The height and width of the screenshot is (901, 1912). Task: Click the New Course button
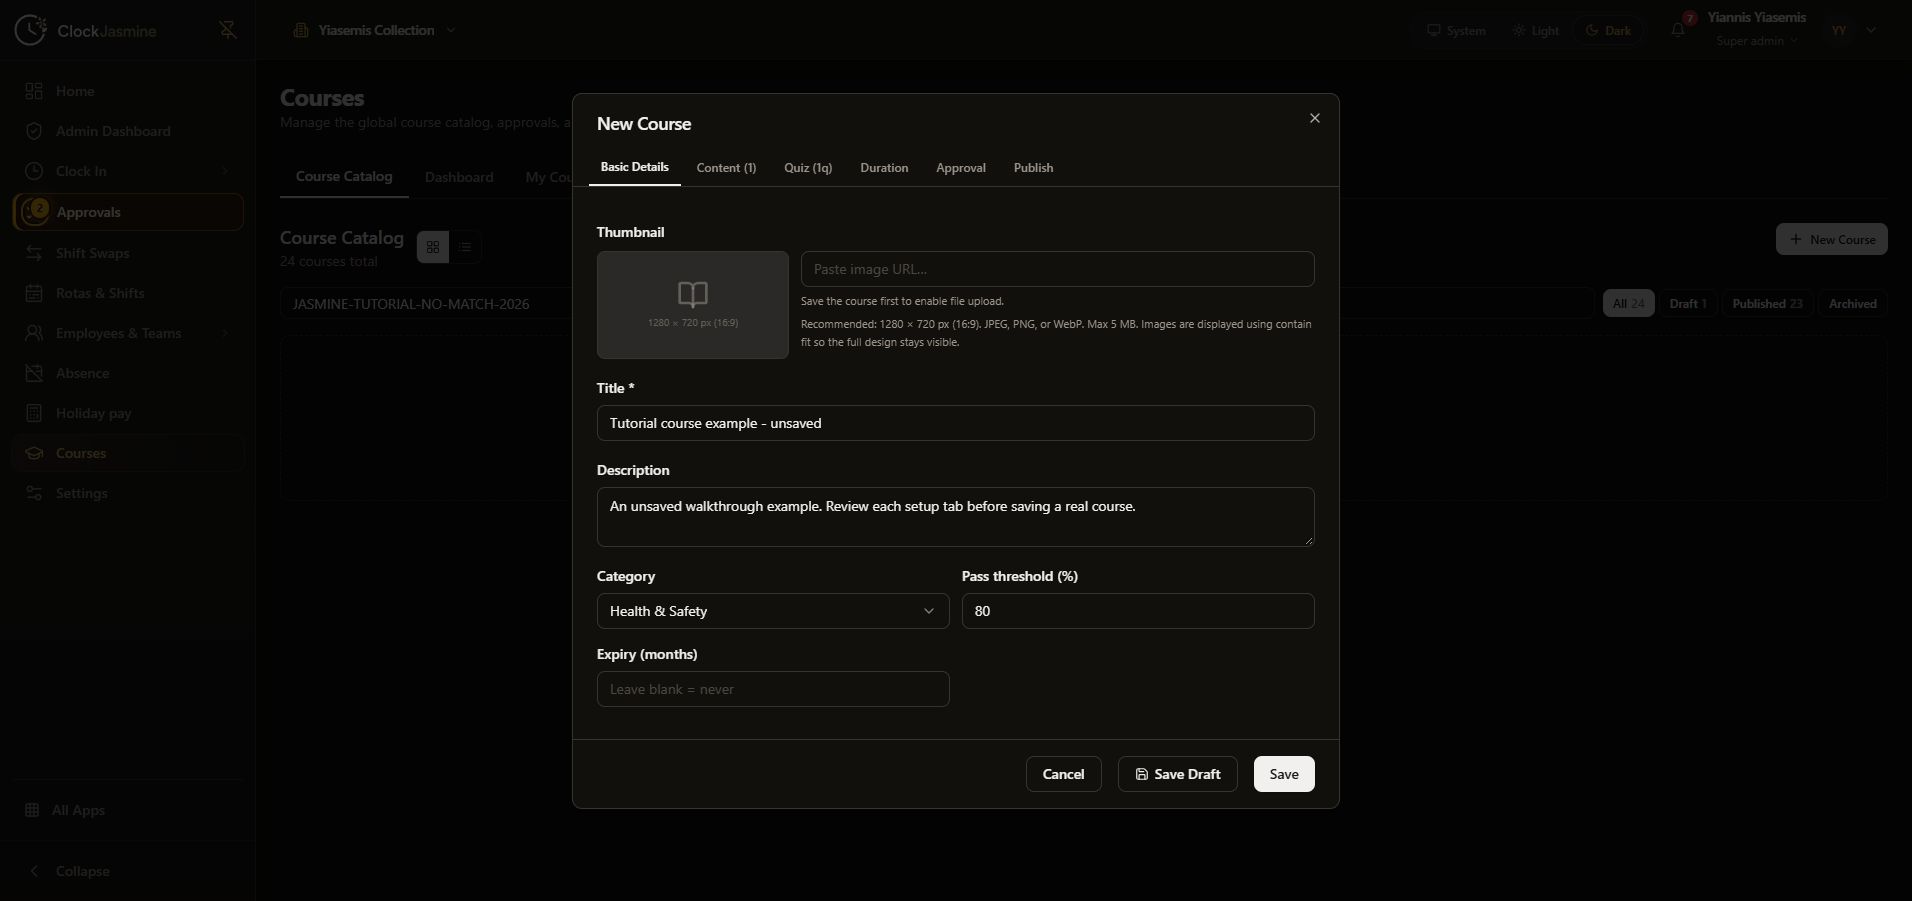[1831, 239]
